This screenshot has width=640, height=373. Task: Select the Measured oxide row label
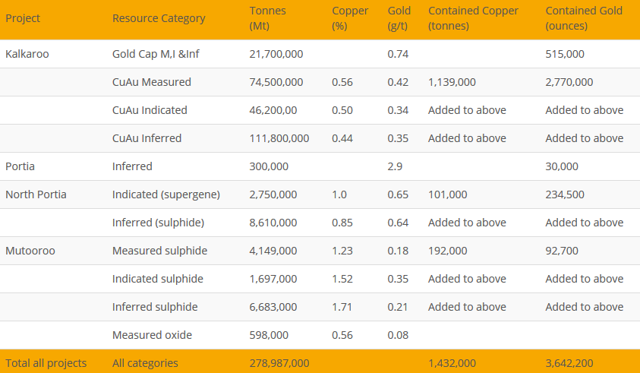(152, 335)
